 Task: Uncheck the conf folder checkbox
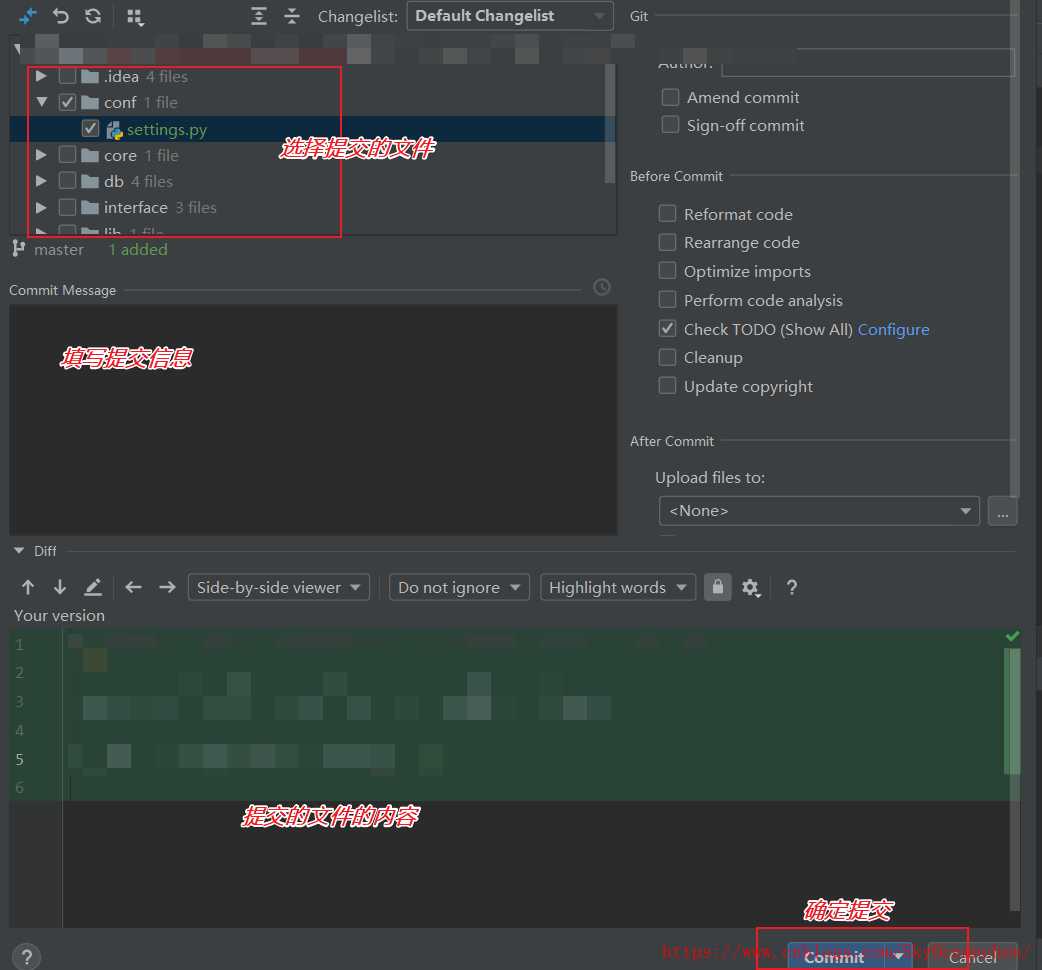[x=67, y=102]
